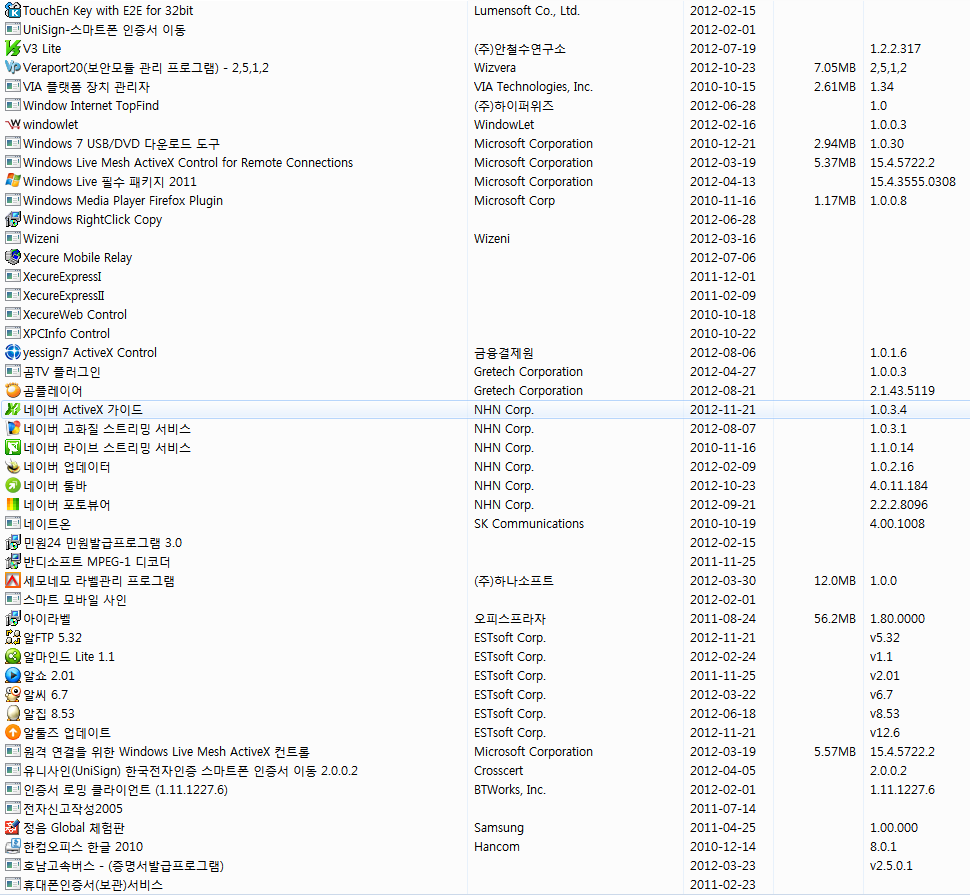
Task: Select the 호남고속버스 증명서발급프로그램 entry
Action: (122, 865)
